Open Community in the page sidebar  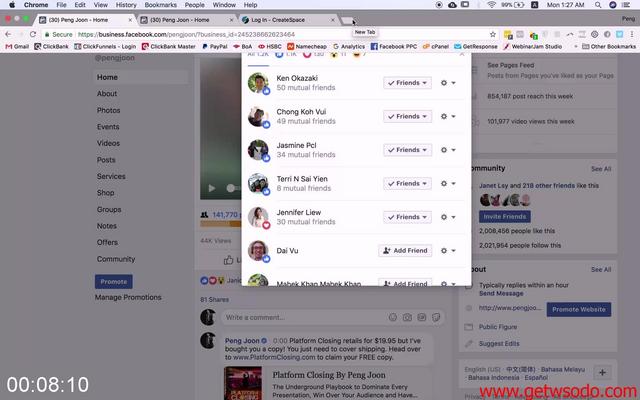tap(116, 259)
